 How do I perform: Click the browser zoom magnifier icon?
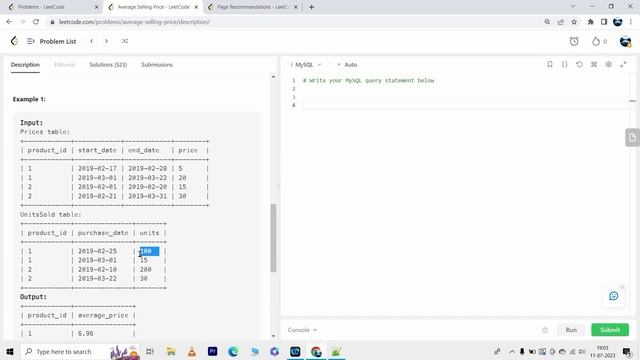(547, 22)
